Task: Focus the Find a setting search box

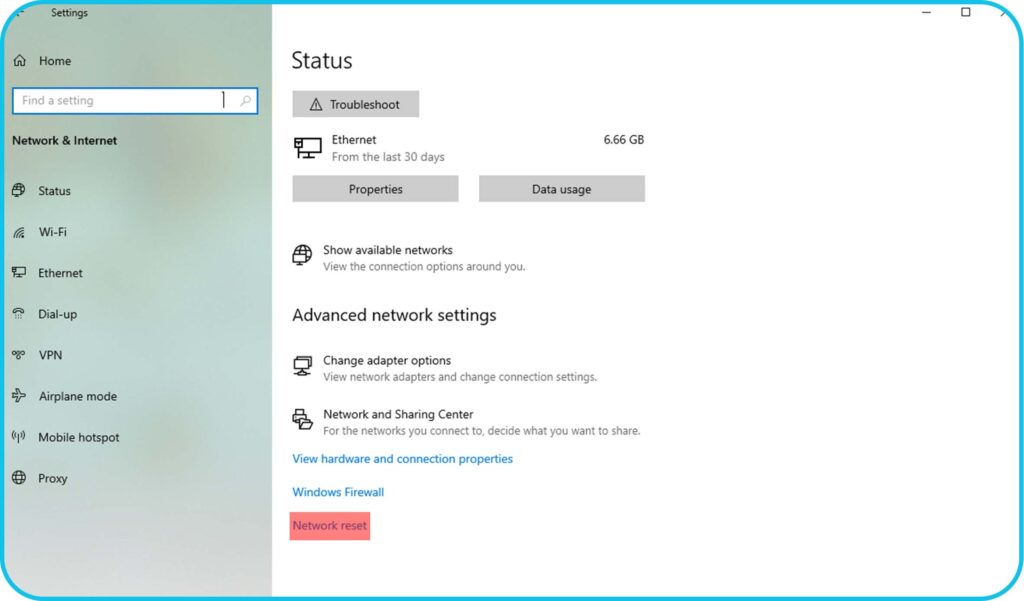Action: (x=135, y=101)
